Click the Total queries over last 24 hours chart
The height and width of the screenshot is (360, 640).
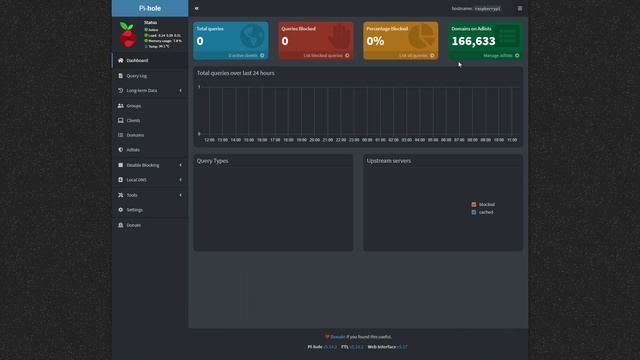358,111
